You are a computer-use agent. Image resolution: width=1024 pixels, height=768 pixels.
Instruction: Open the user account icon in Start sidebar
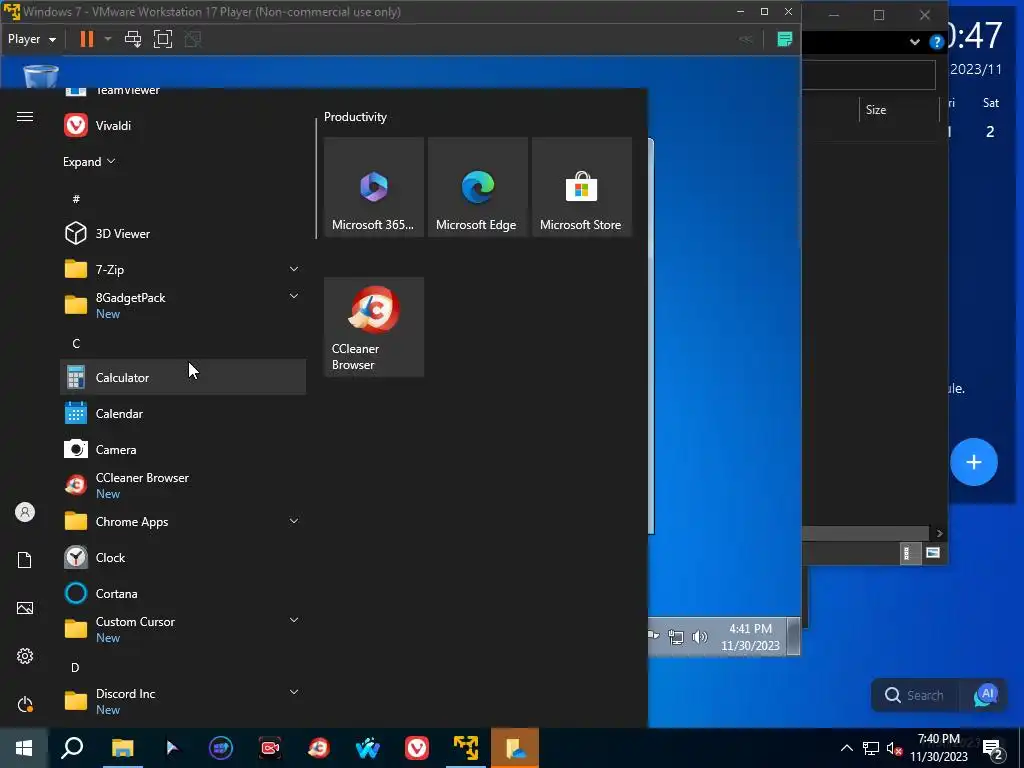(x=25, y=512)
